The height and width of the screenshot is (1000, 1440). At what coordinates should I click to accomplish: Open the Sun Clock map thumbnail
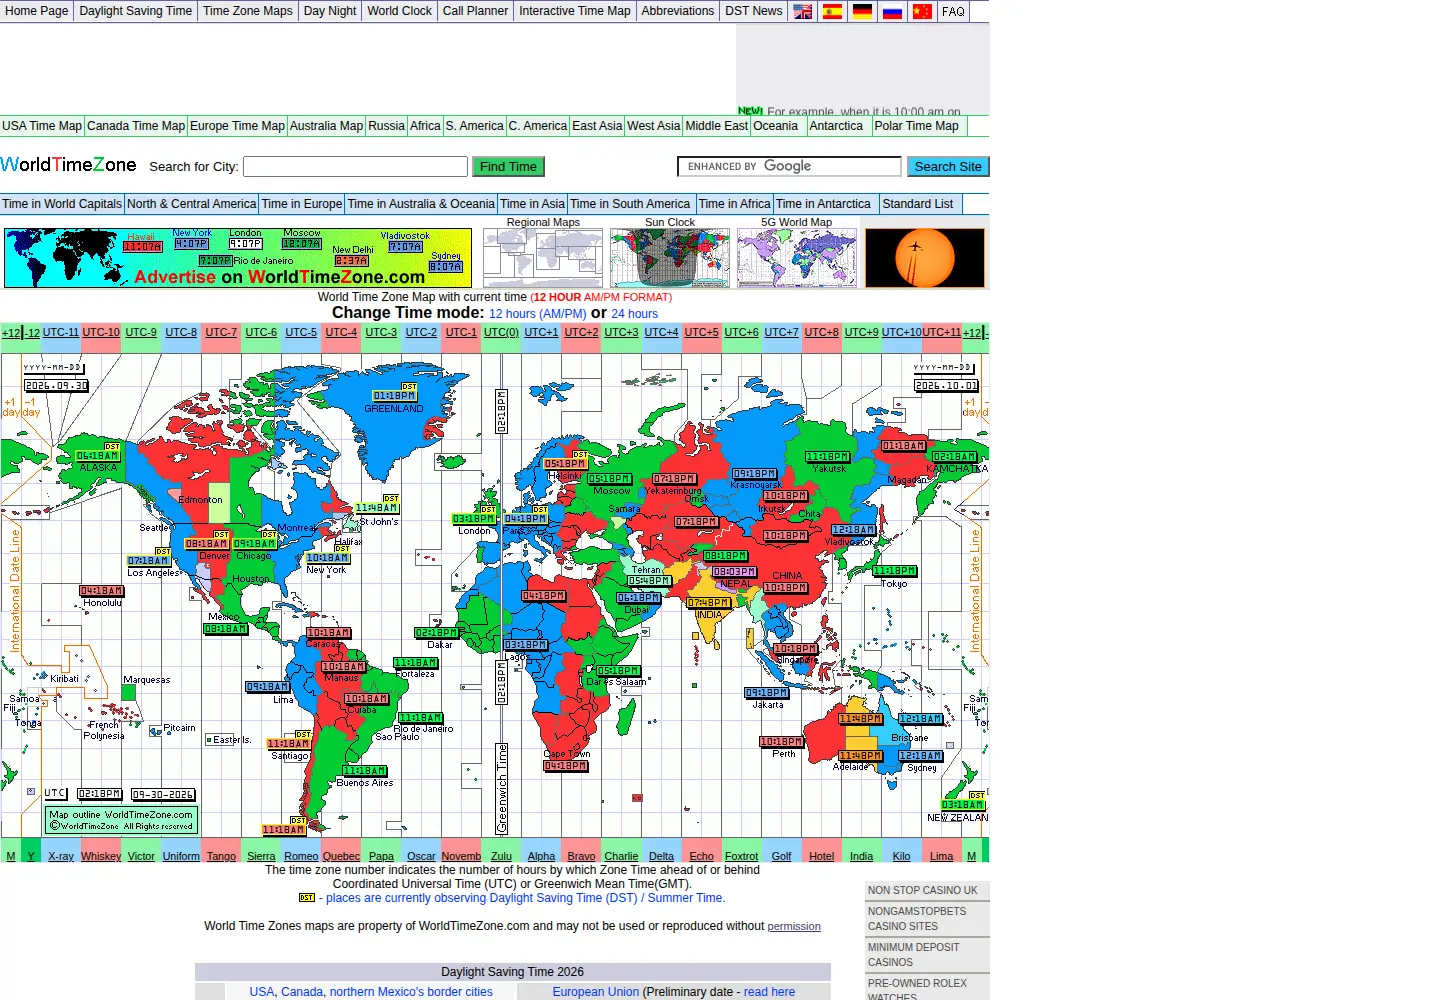pyautogui.click(x=670, y=258)
